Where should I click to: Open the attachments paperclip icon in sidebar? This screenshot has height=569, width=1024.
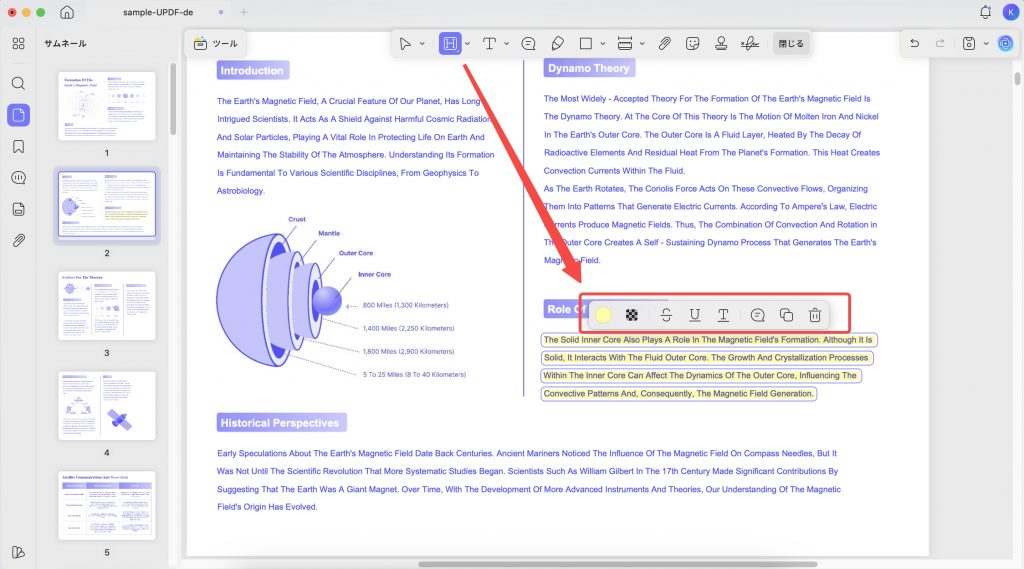click(18, 240)
